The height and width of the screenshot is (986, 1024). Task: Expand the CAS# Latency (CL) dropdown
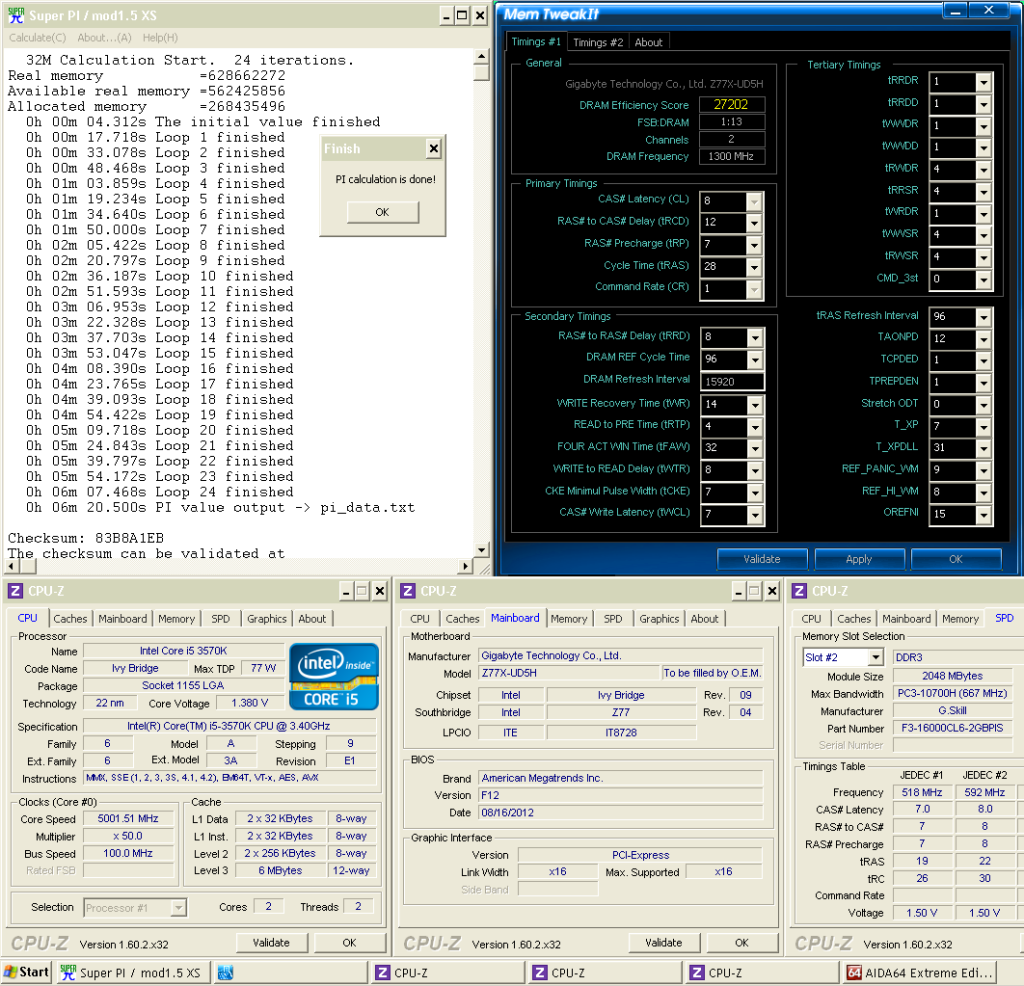tap(755, 201)
